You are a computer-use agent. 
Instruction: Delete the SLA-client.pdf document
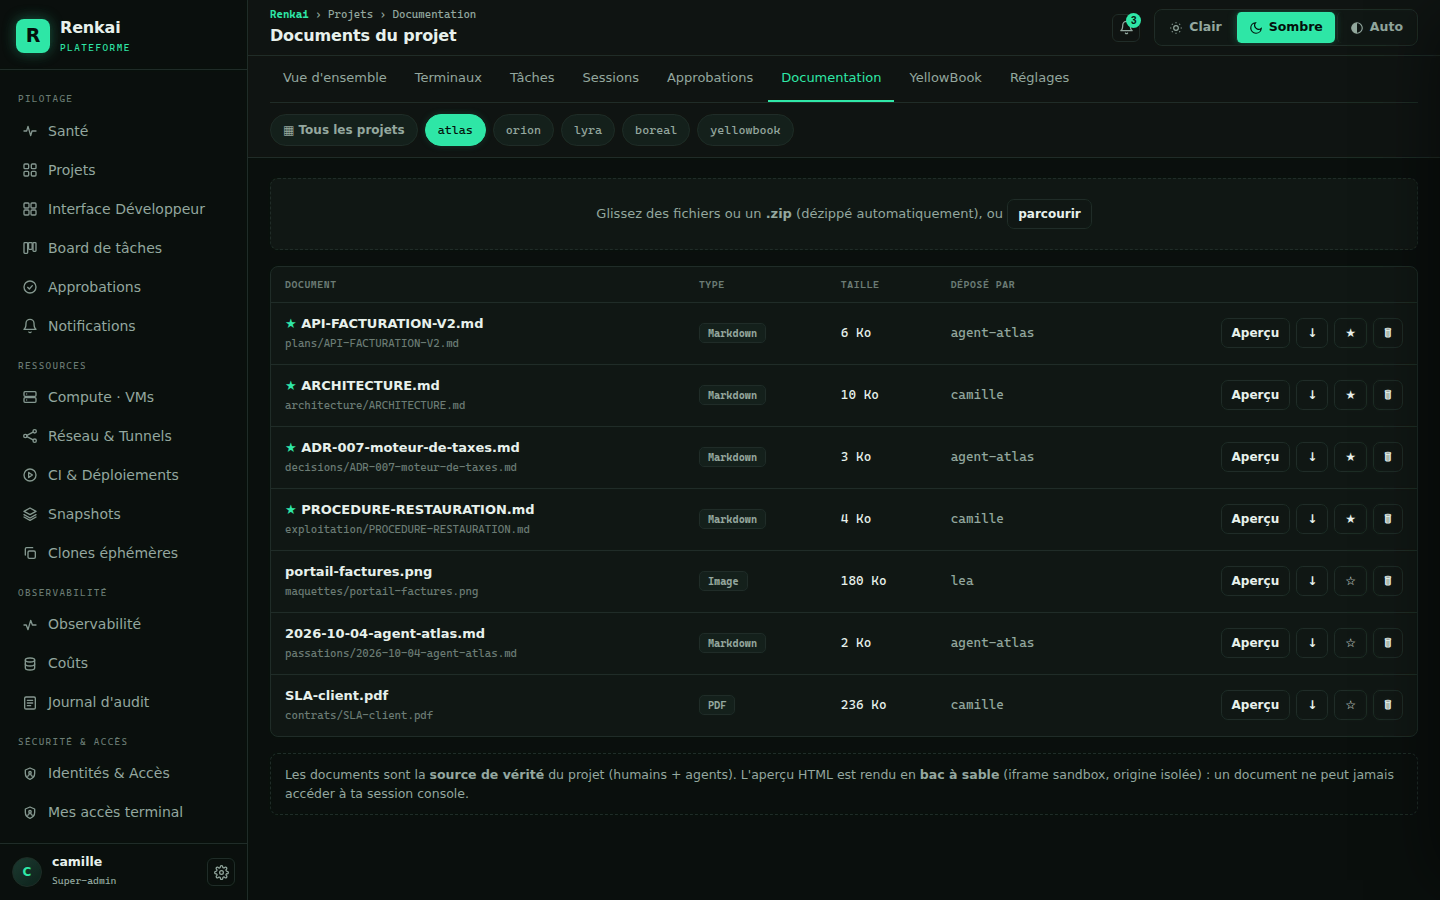click(x=1387, y=705)
